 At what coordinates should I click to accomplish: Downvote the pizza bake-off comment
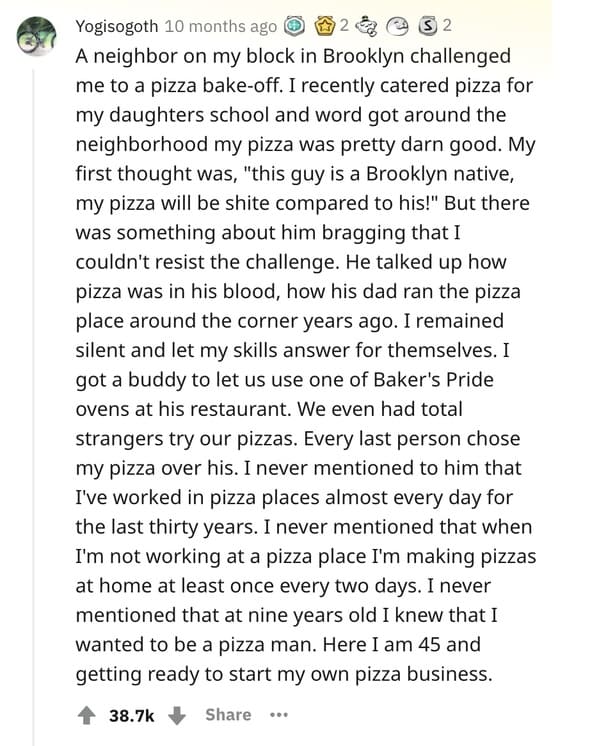tap(177, 715)
